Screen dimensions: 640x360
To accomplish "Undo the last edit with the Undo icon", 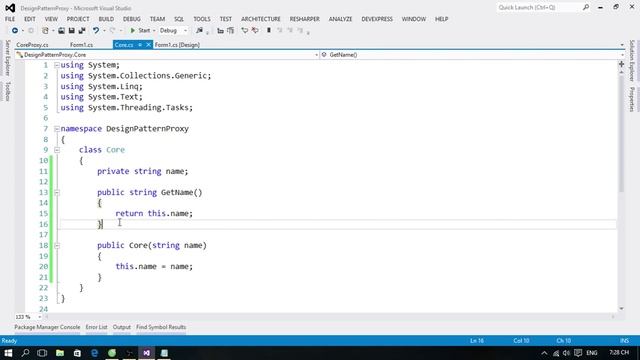I will click(96, 31).
